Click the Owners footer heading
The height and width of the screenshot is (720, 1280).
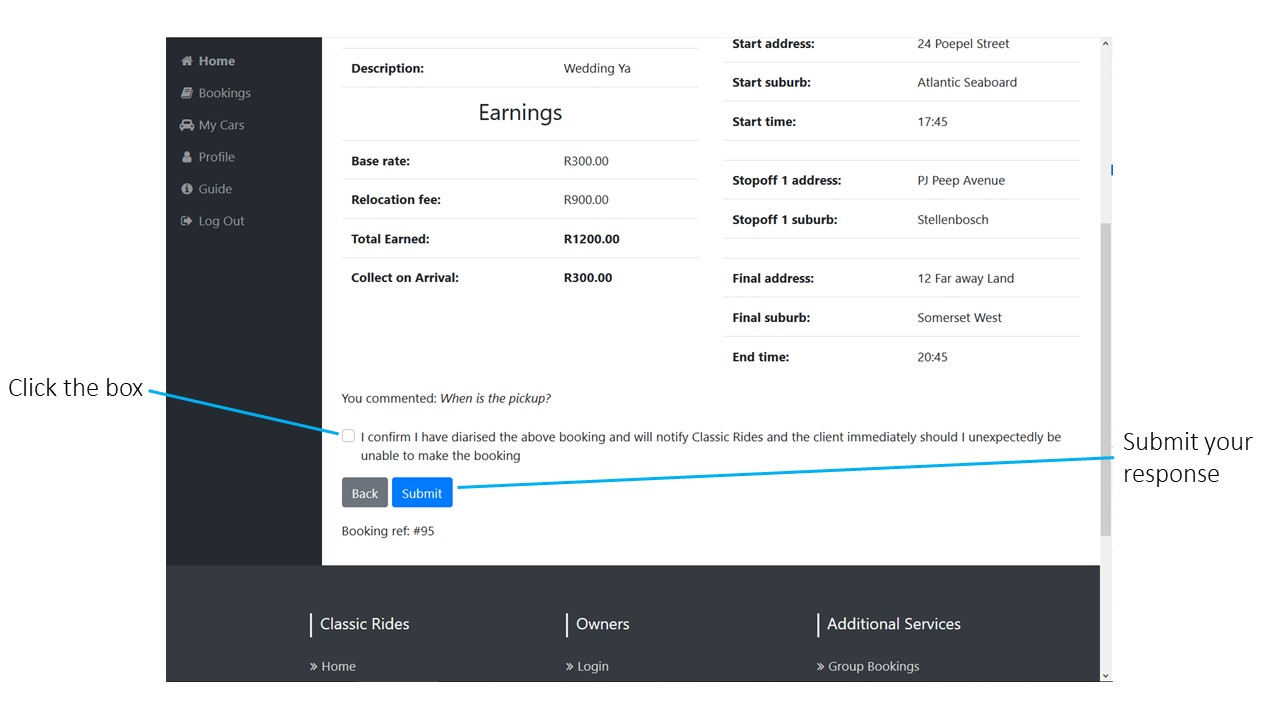[x=603, y=624]
